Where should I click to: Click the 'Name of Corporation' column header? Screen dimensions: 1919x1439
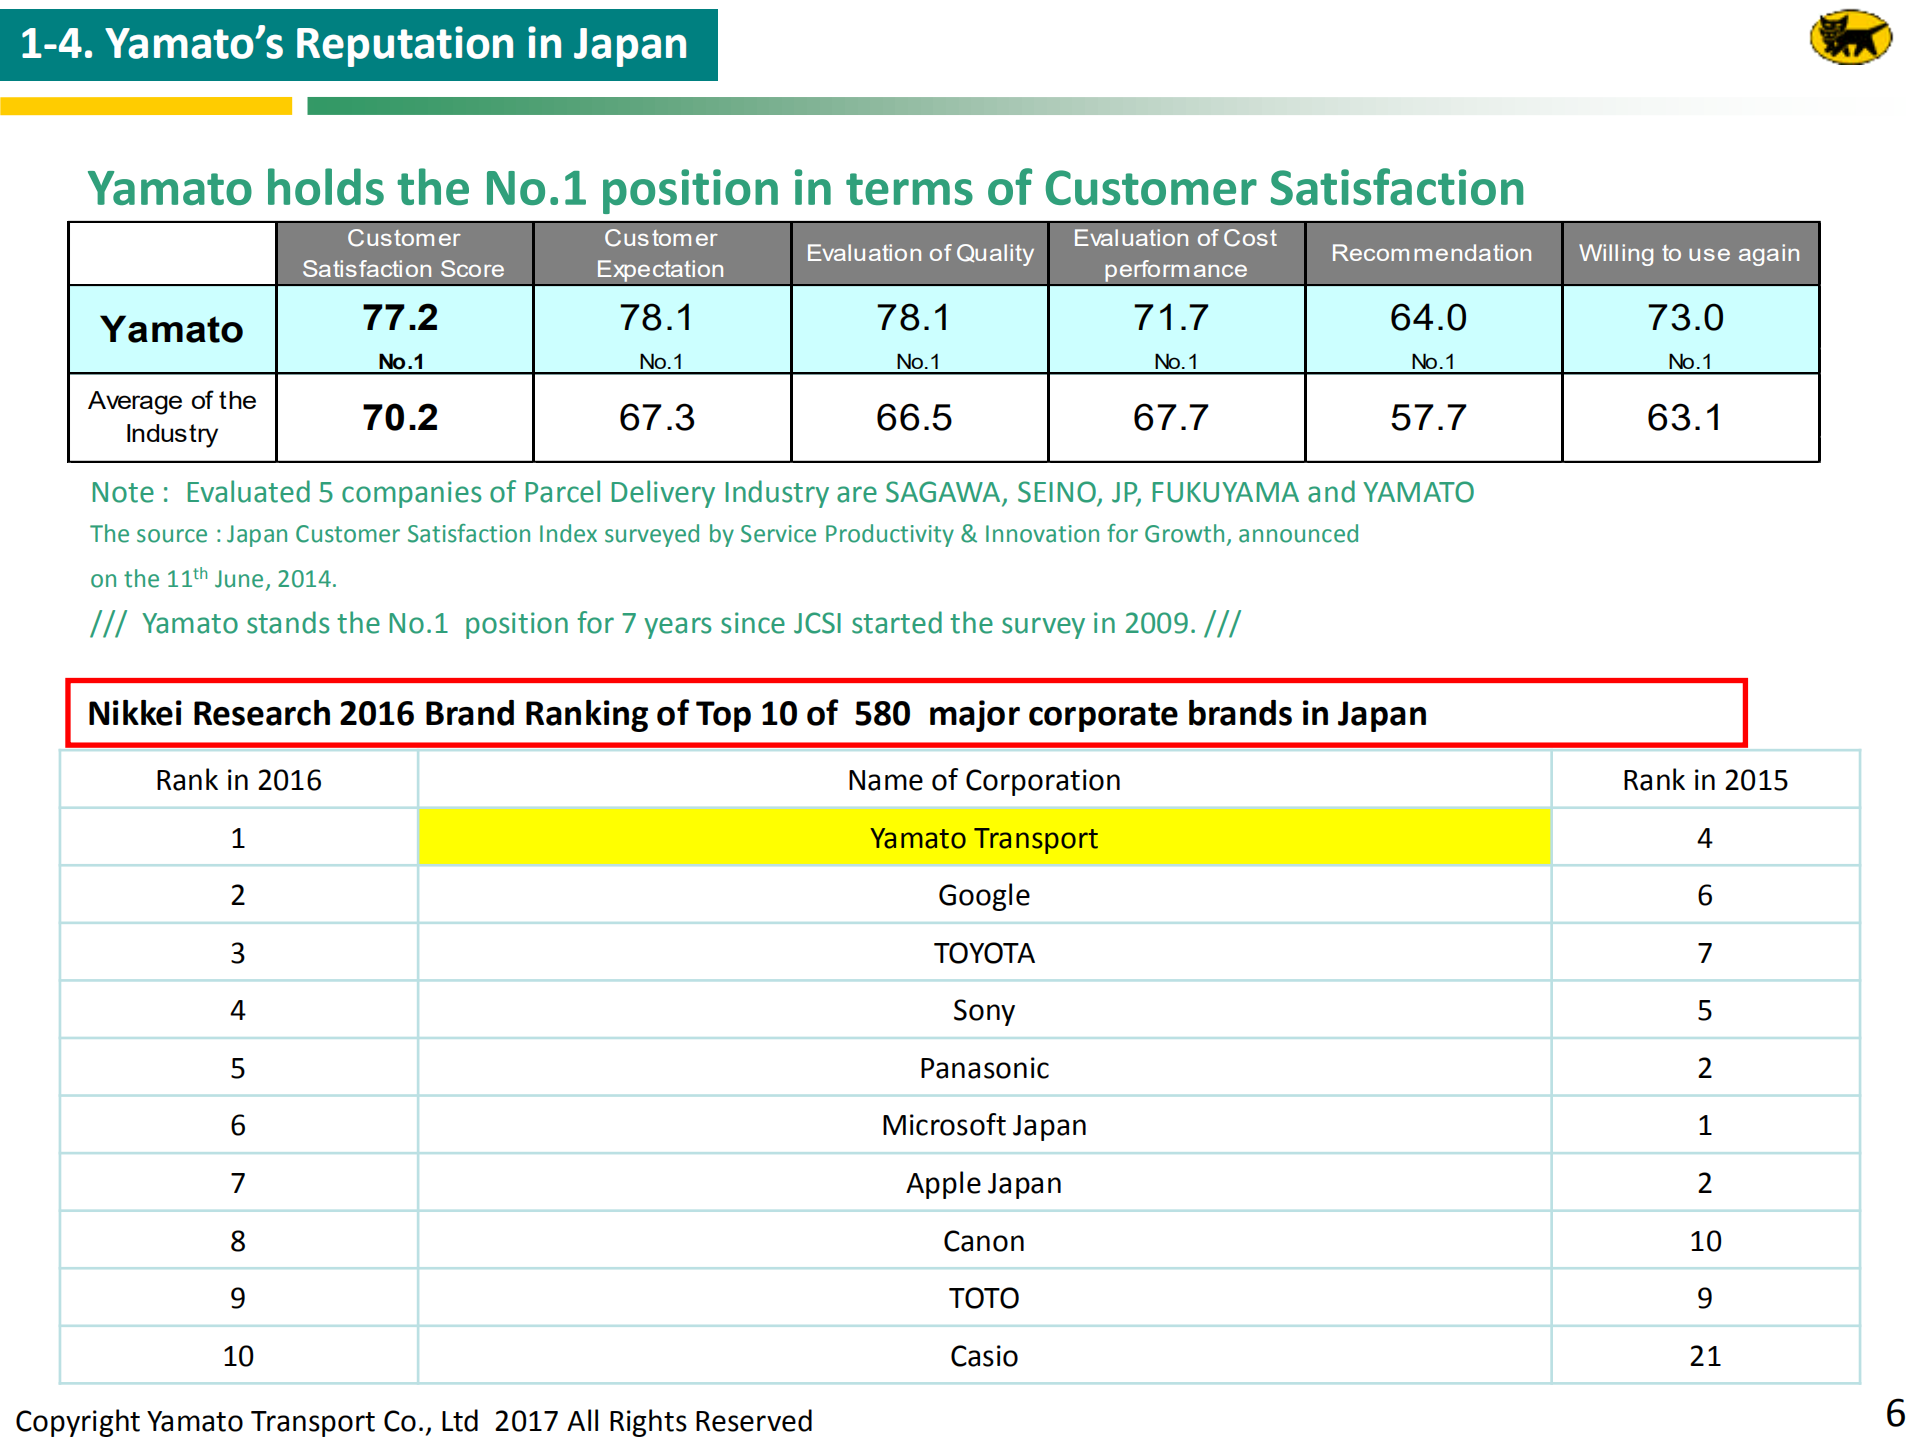983,780
